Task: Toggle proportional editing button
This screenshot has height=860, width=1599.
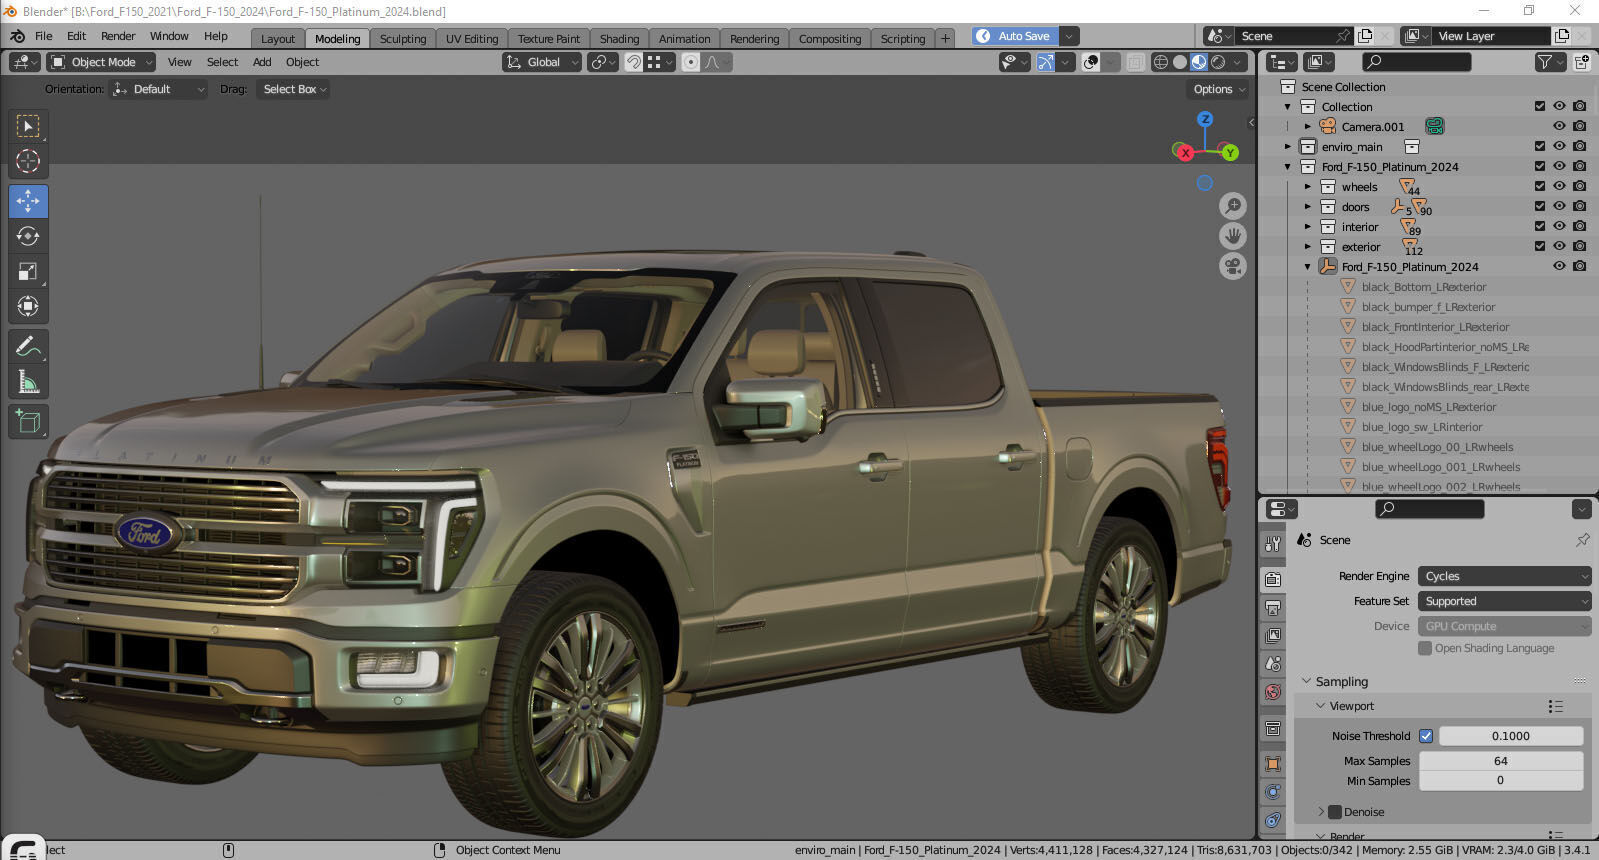Action: click(690, 62)
